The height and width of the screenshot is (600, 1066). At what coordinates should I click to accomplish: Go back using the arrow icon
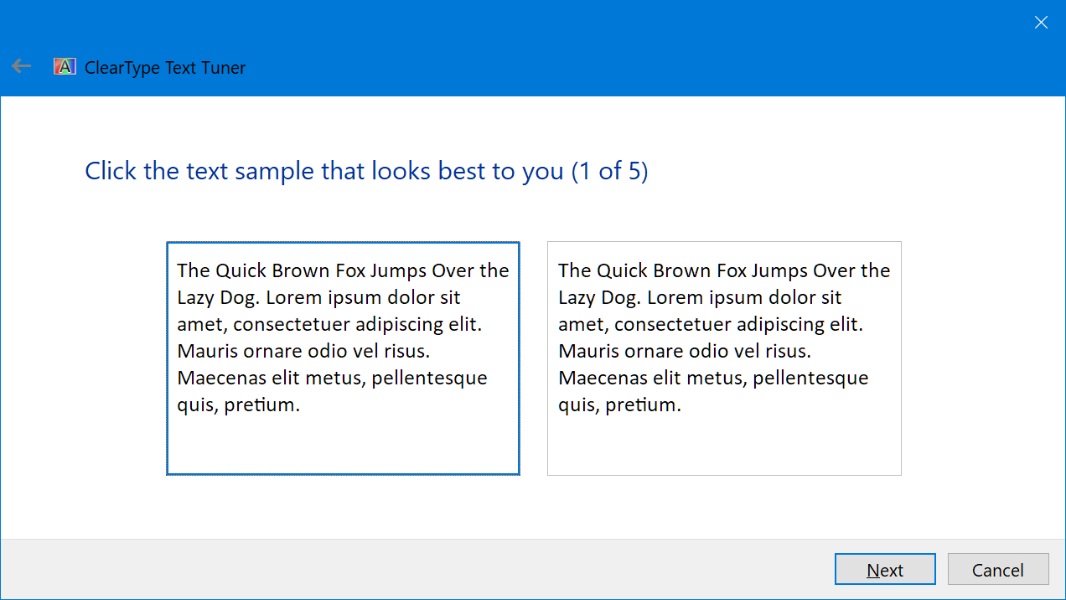[x=21, y=66]
